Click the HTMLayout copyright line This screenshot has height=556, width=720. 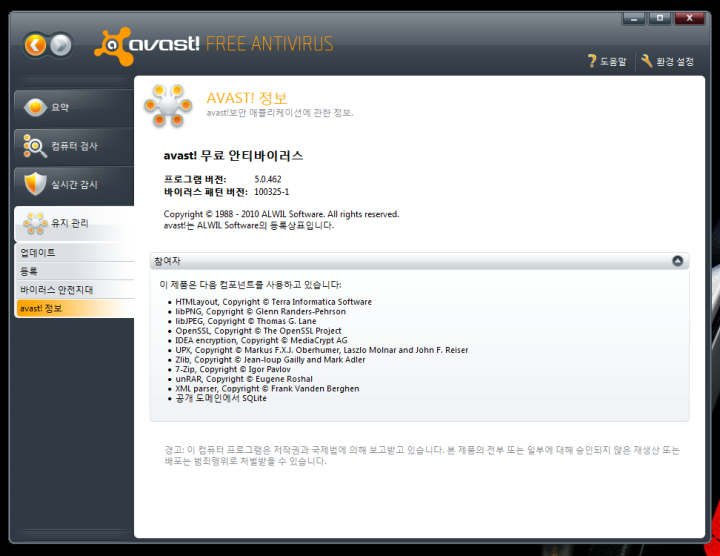273,302
